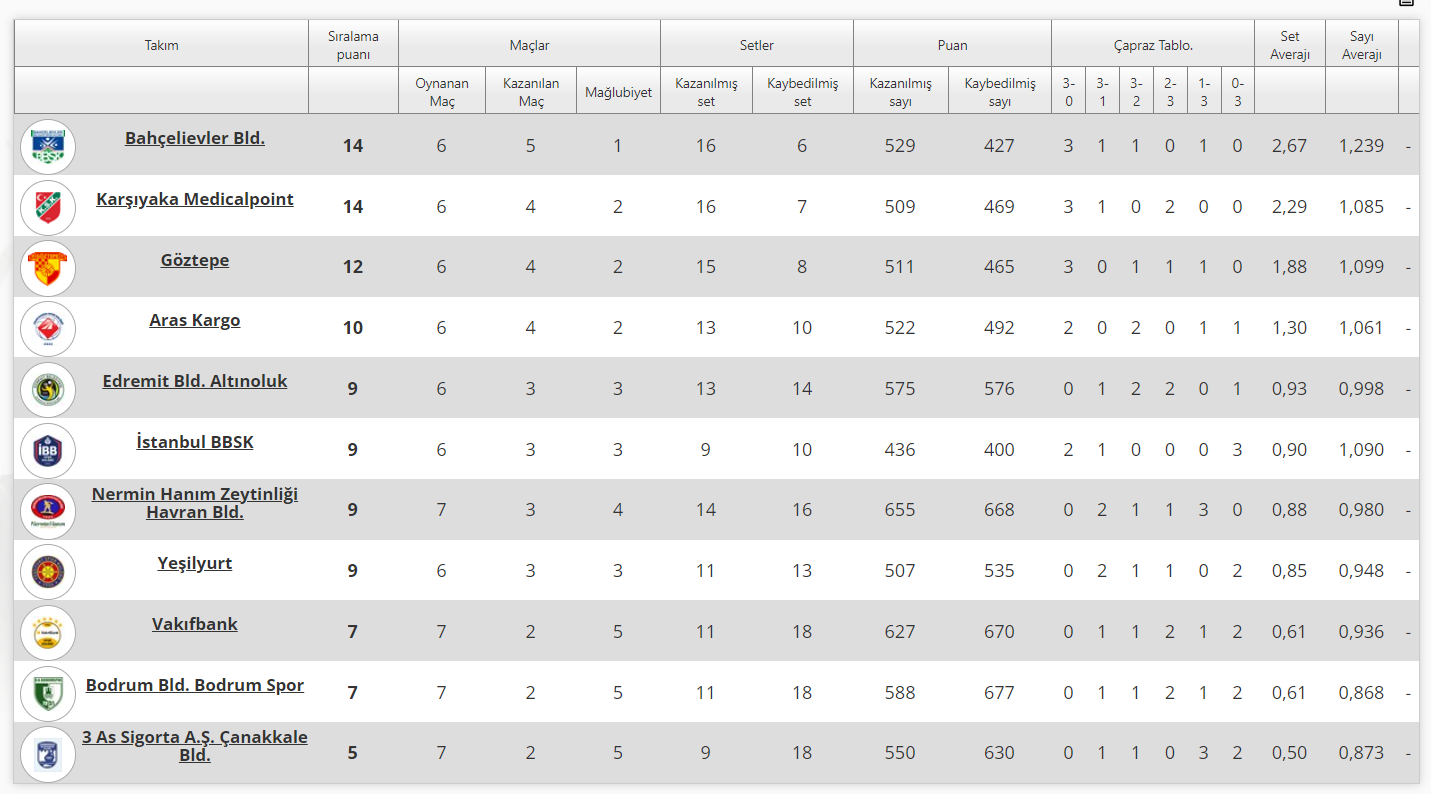Click the Yeşilyurt team name link
1431x794 pixels.
tap(195, 563)
